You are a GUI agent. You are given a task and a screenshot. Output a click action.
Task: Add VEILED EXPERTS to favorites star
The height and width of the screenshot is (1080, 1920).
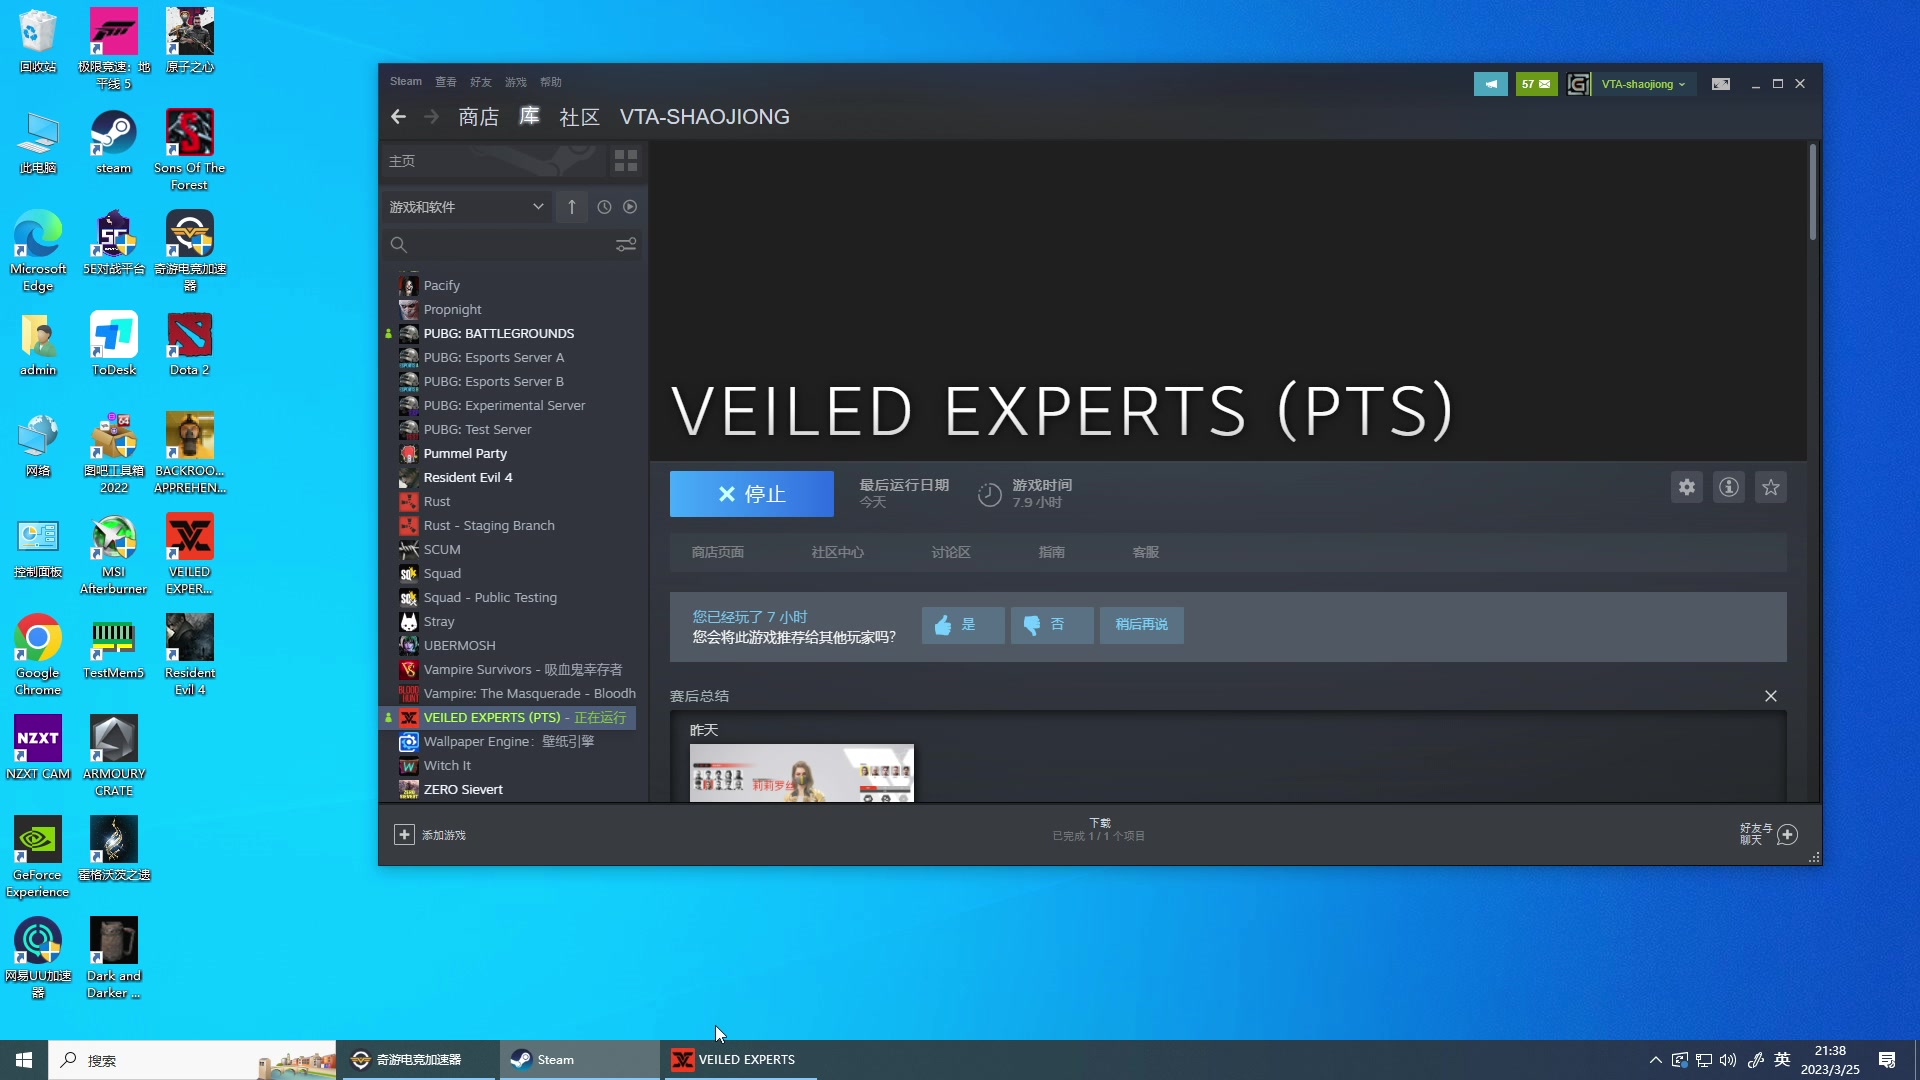[x=1771, y=487]
